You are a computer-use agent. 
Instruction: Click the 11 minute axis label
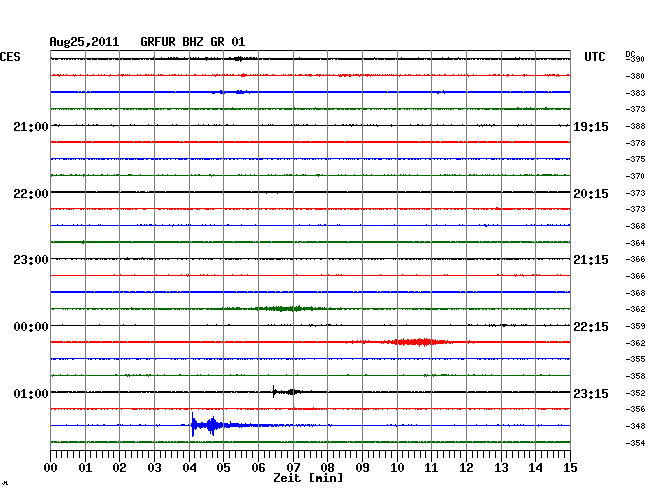coord(431,468)
